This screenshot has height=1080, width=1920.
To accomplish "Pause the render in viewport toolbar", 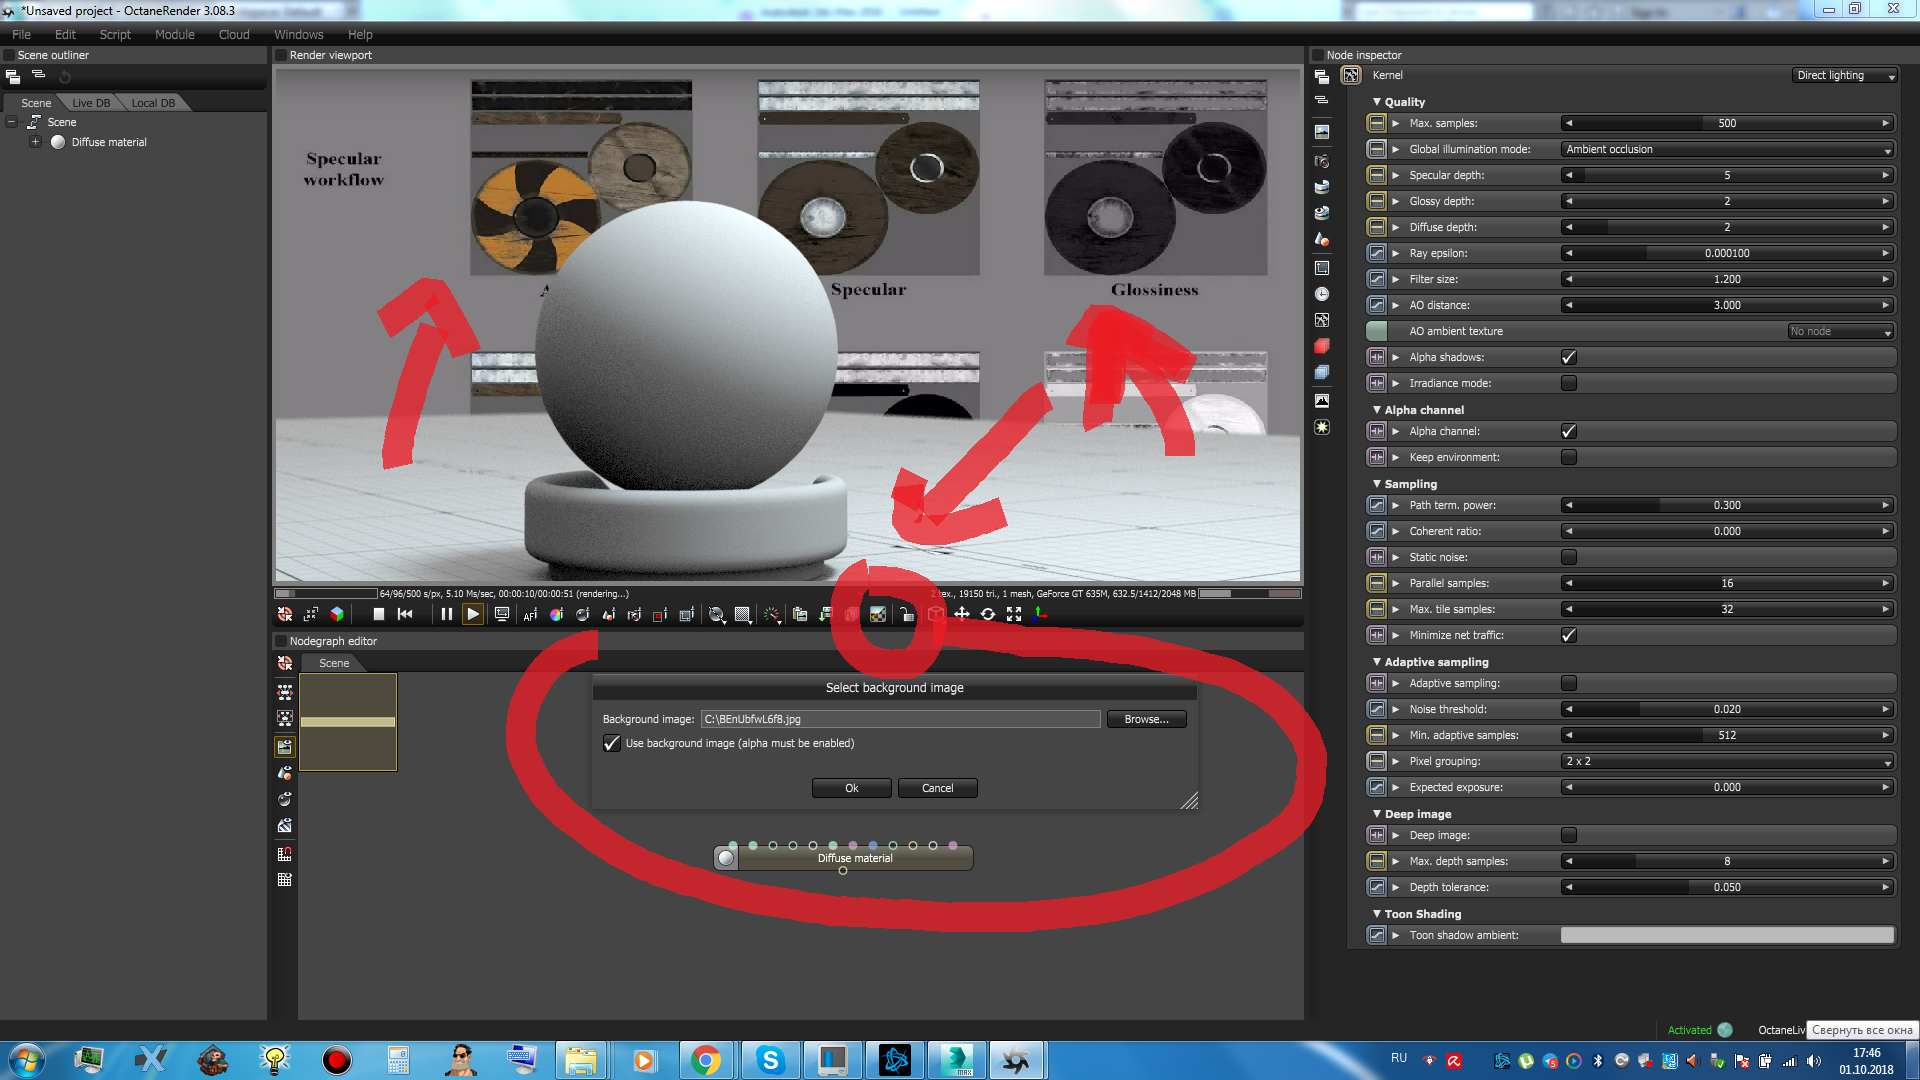I will pos(446,614).
